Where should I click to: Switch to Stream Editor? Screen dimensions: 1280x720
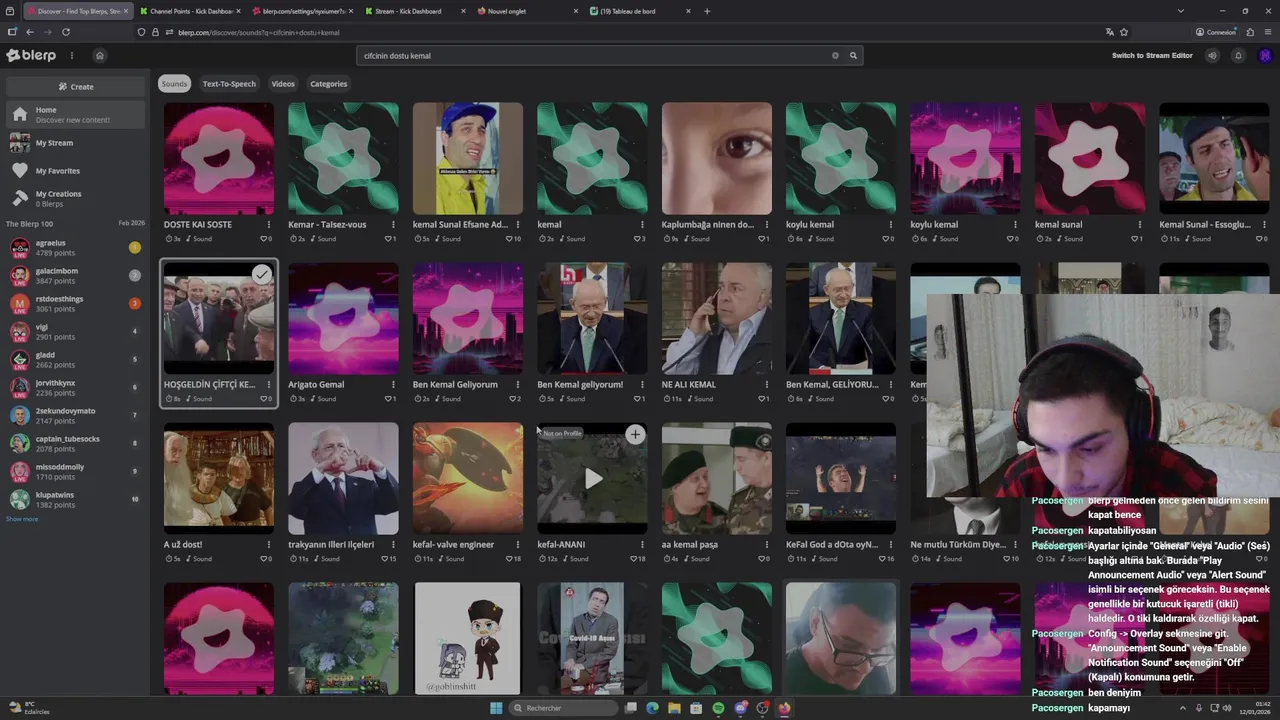coord(1152,56)
